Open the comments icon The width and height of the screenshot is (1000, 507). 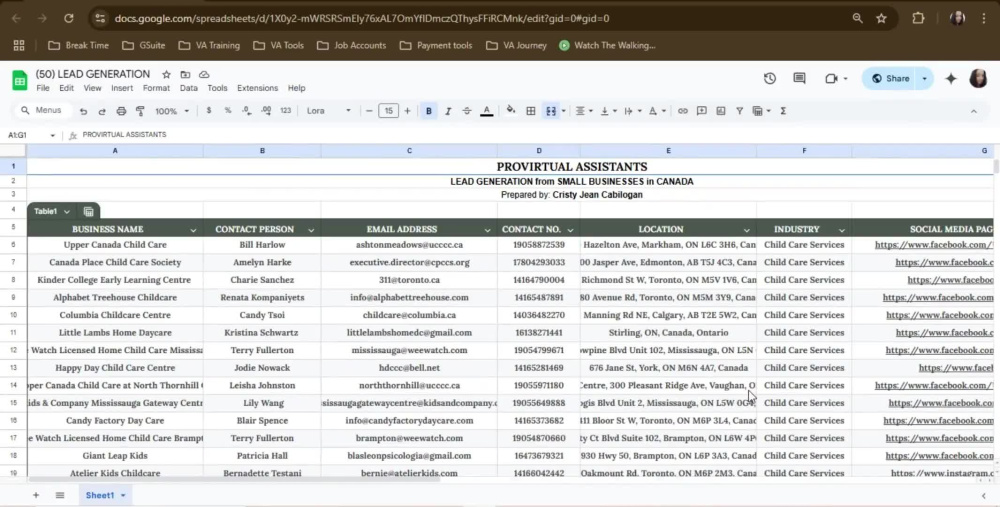(x=799, y=78)
